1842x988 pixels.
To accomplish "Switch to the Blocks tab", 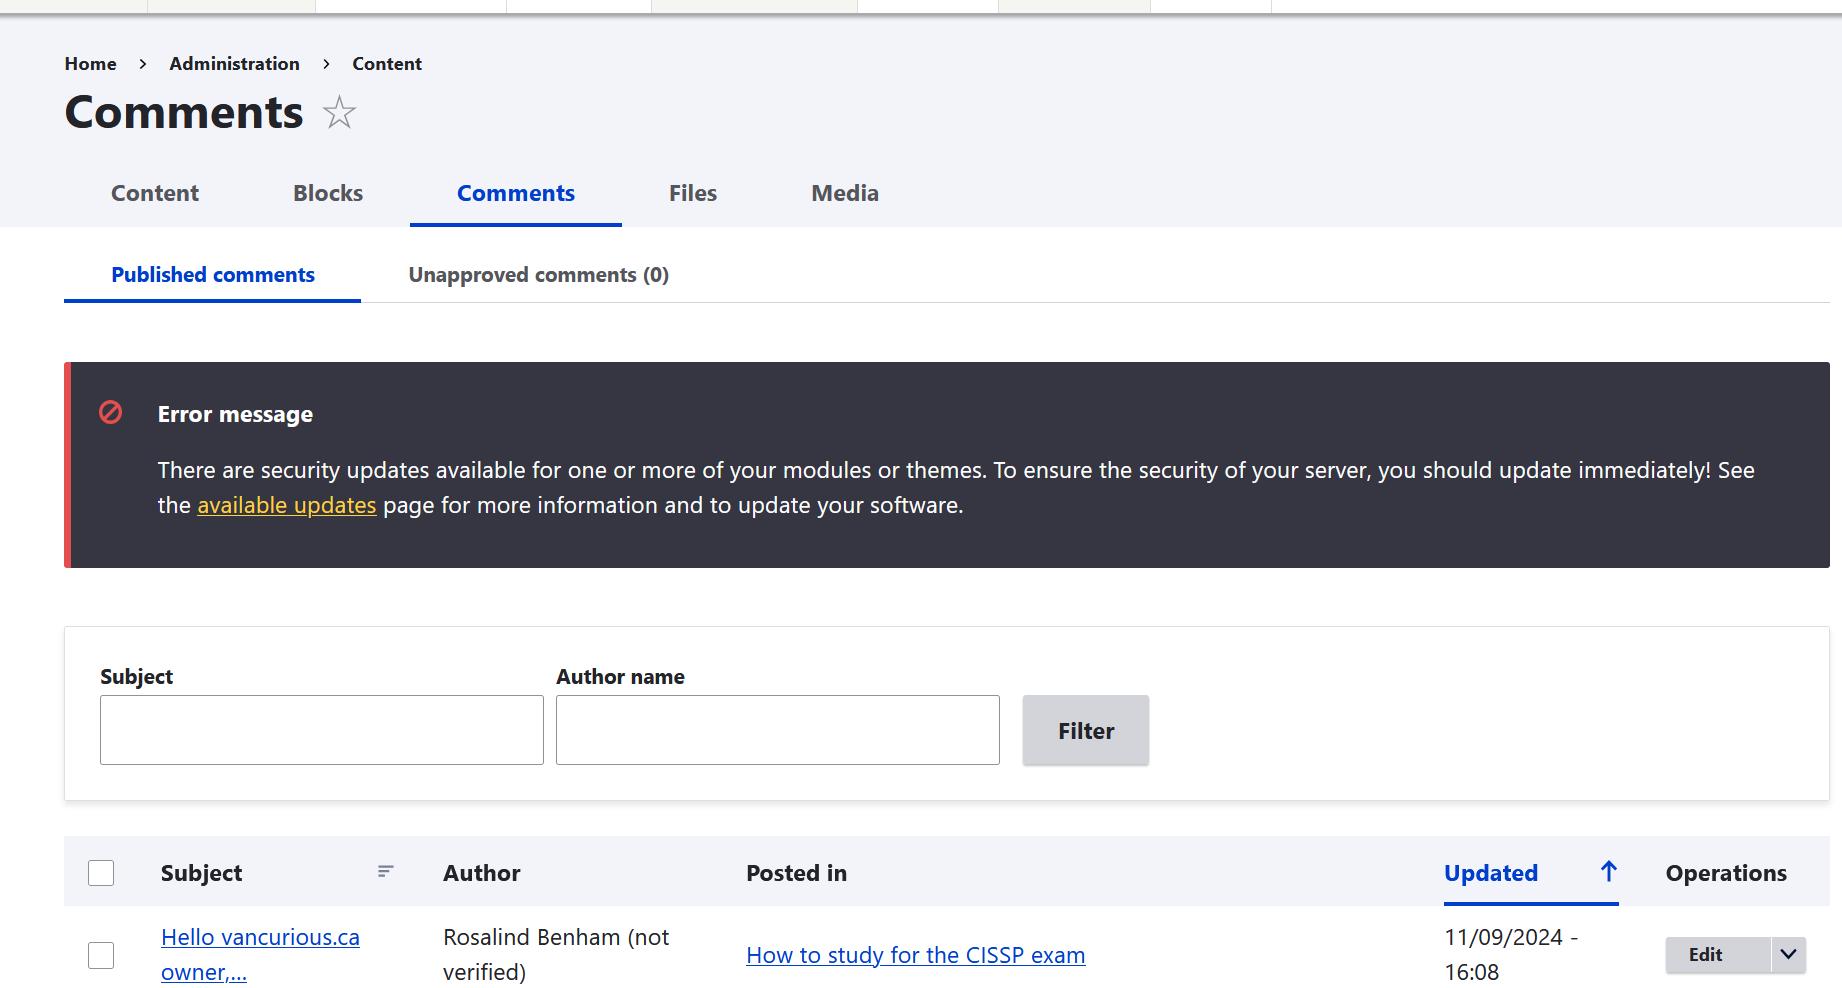I will [328, 193].
